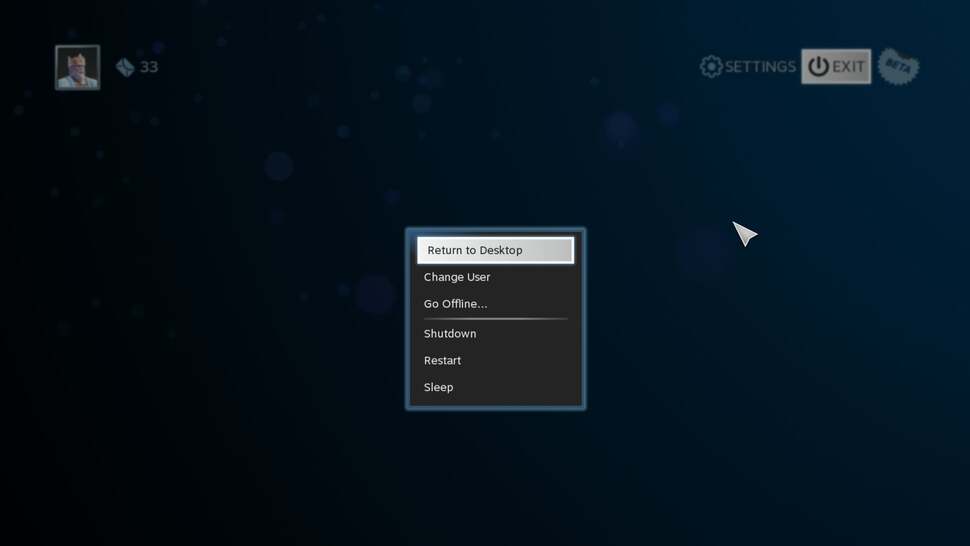Screen dimensions: 970x546
Task: Click the 33 unread messages count
Action: [x=149, y=67]
